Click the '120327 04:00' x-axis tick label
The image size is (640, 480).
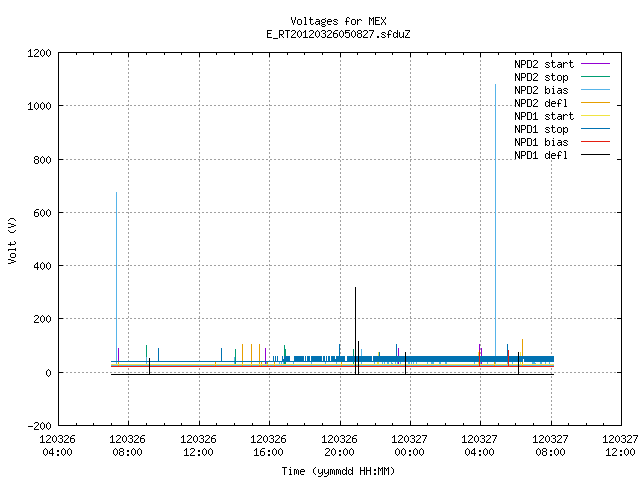coord(480,446)
